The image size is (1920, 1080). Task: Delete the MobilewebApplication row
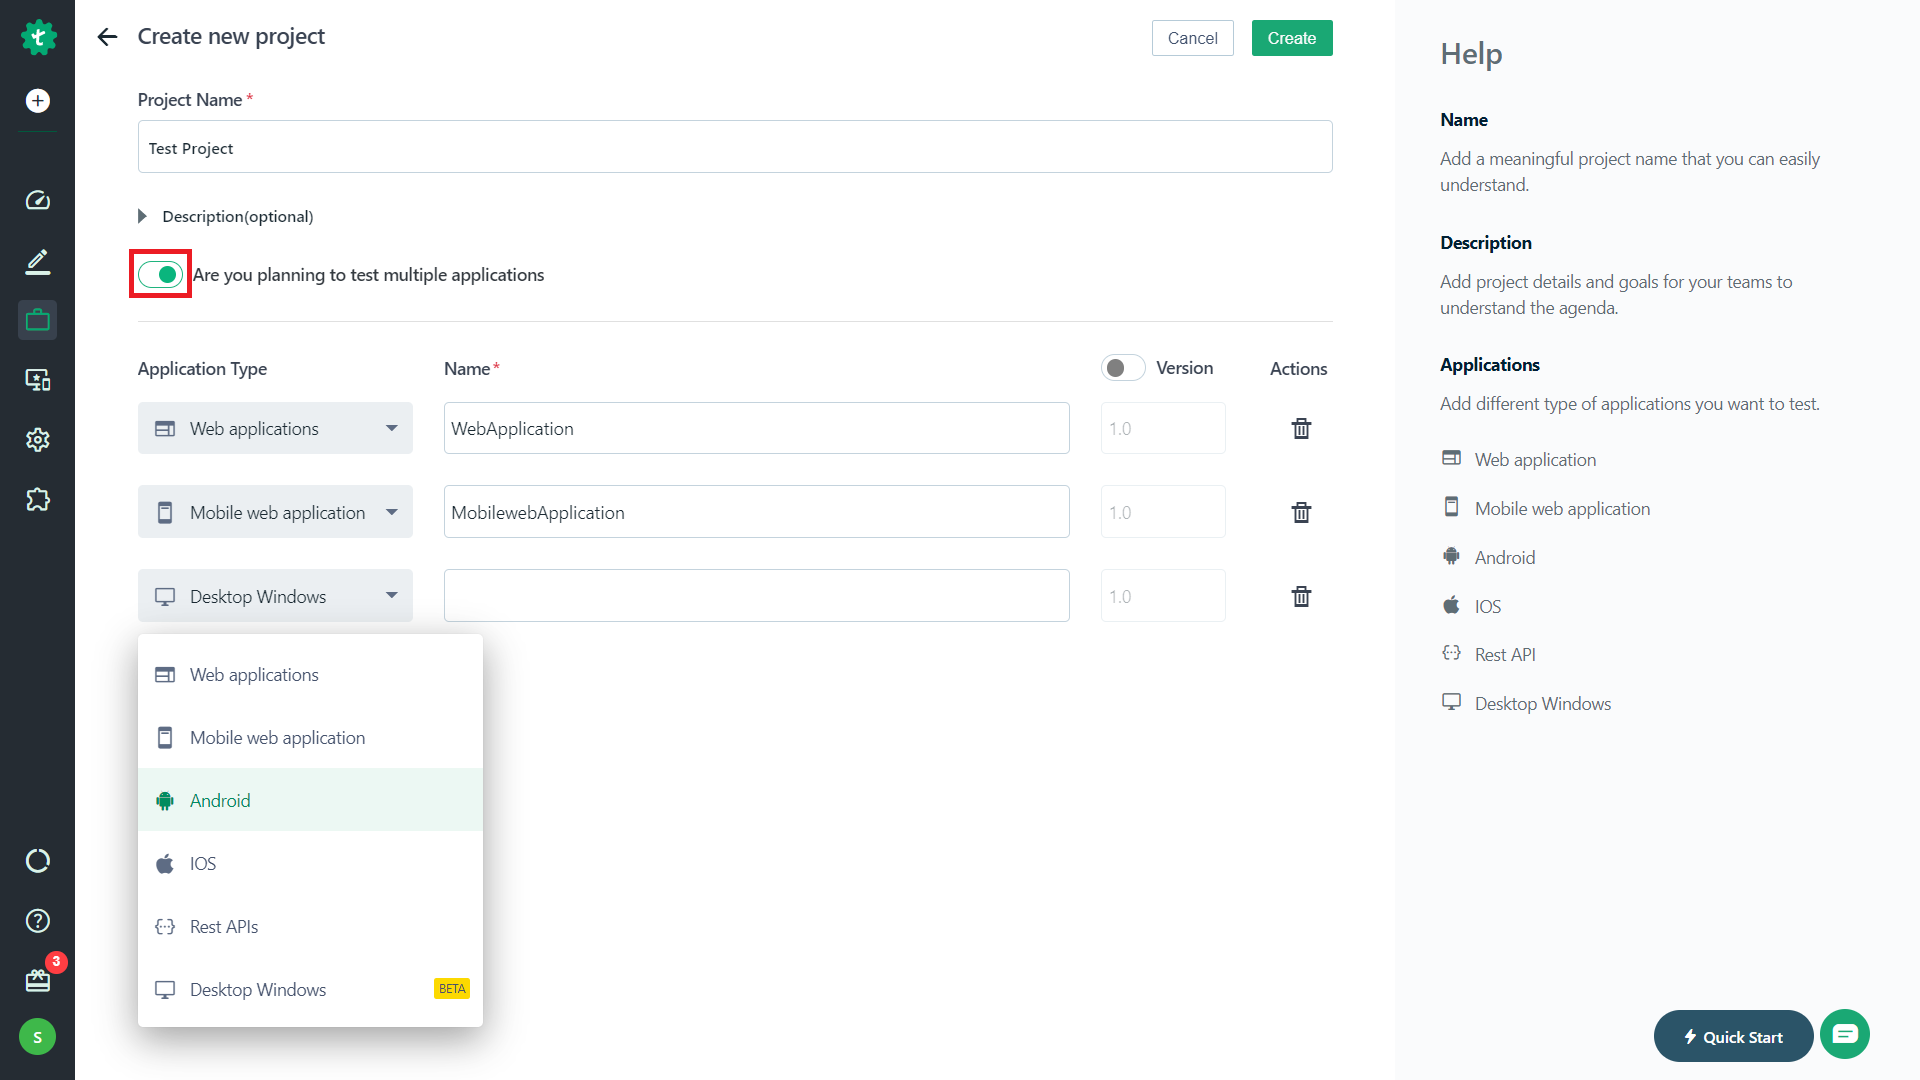pyautogui.click(x=1301, y=512)
